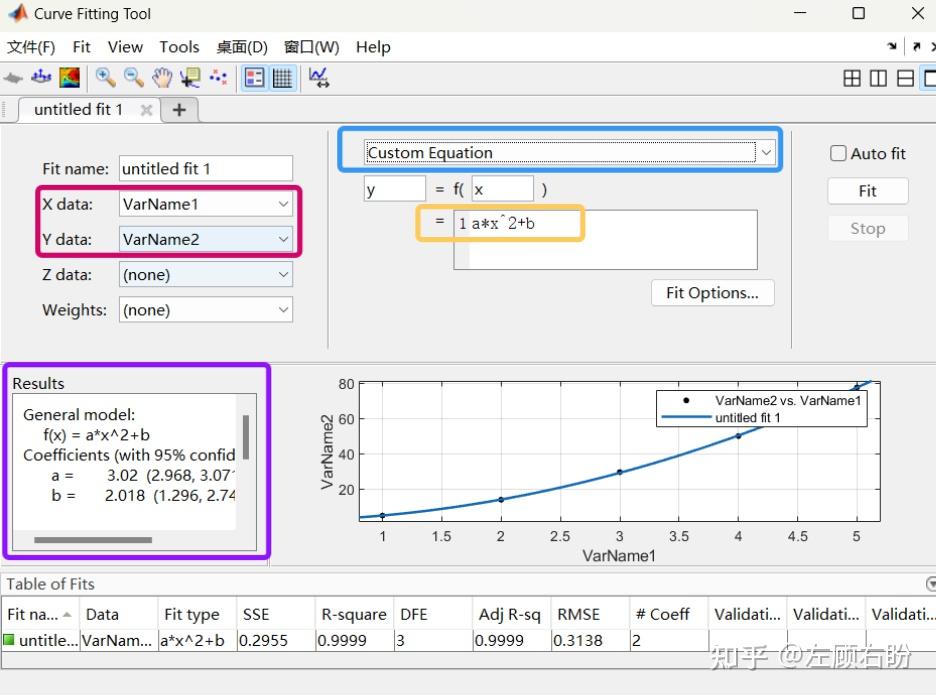
Task: Maximize the Curve Fitting Tool window
Action: click(x=858, y=13)
